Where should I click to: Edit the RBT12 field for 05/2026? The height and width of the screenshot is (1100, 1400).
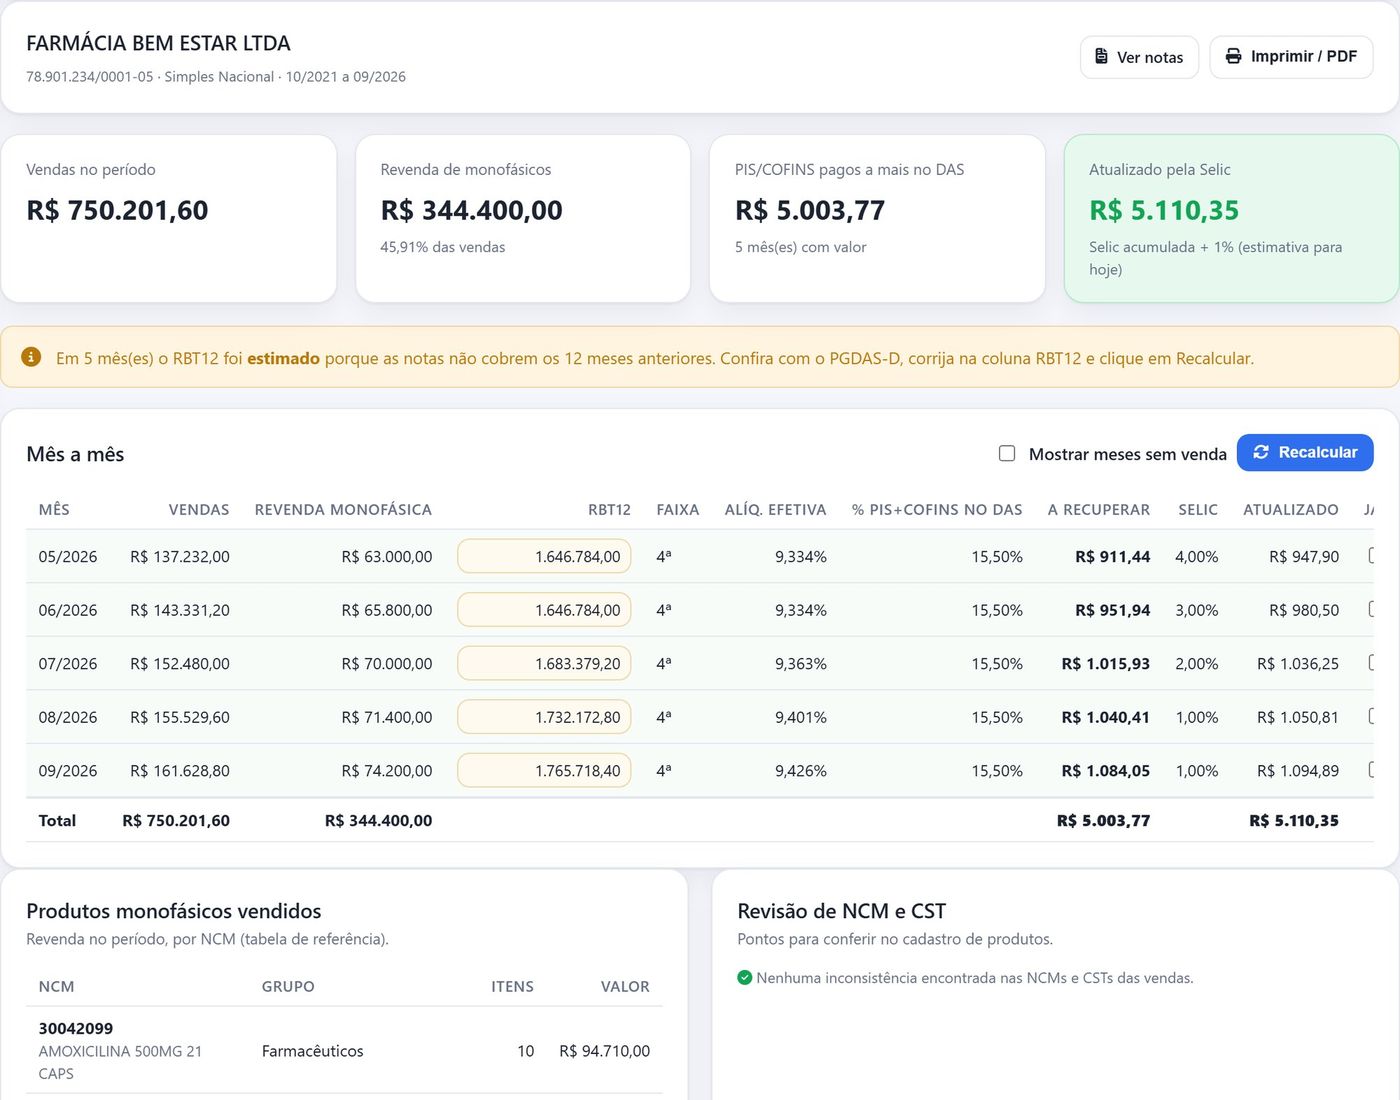coord(544,556)
